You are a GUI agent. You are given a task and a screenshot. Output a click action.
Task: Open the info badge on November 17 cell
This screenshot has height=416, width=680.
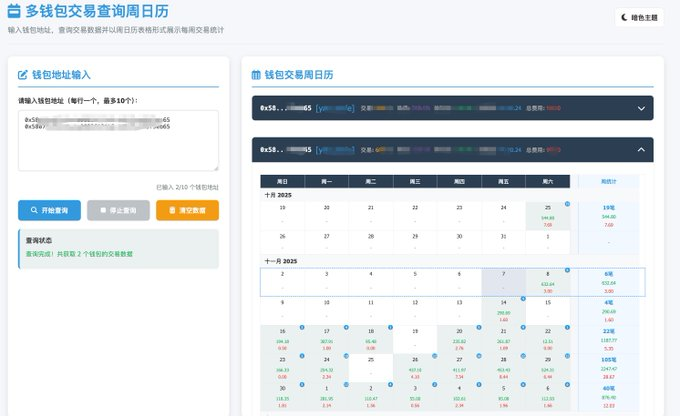point(346,327)
